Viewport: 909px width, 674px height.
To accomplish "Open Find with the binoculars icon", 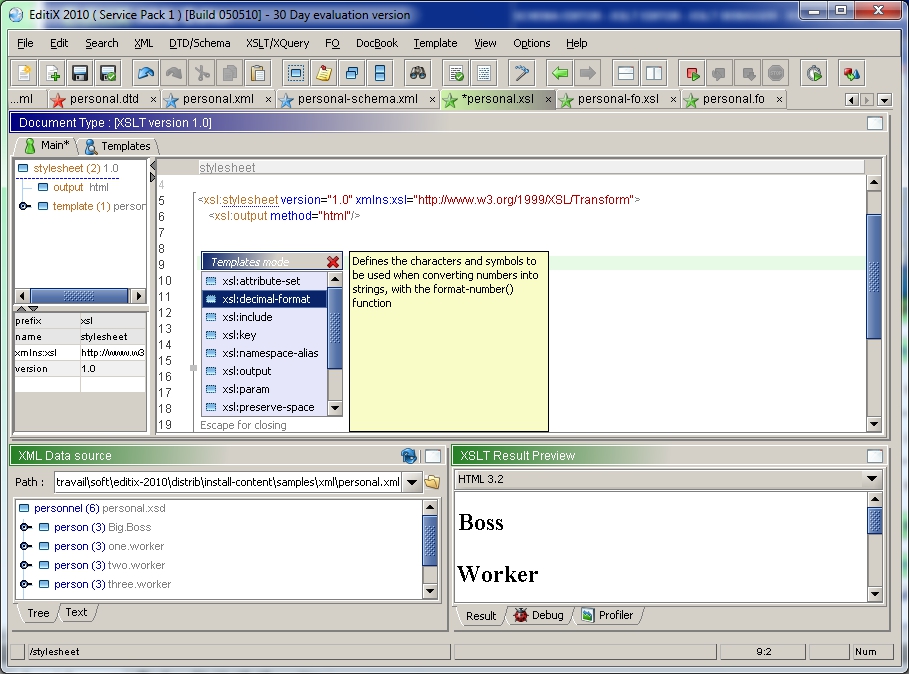I will click(x=417, y=73).
